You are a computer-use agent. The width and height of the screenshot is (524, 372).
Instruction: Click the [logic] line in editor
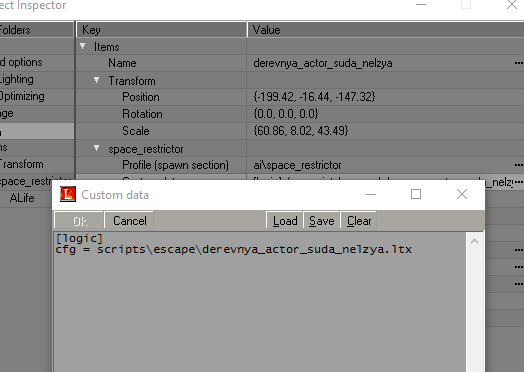point(79,238)
